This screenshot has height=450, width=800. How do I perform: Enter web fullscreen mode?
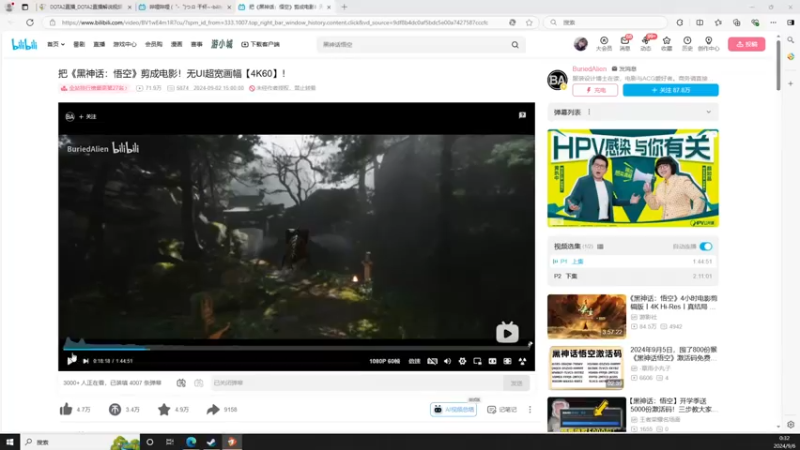click(x=507, y=361)
